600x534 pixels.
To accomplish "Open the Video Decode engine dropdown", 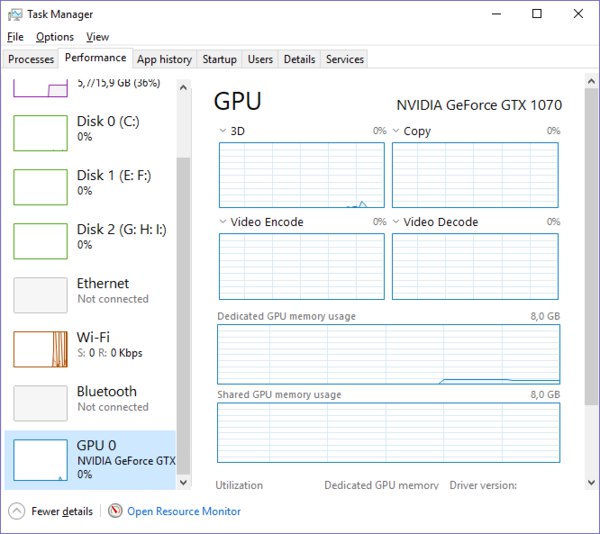I will pos(396,221).
